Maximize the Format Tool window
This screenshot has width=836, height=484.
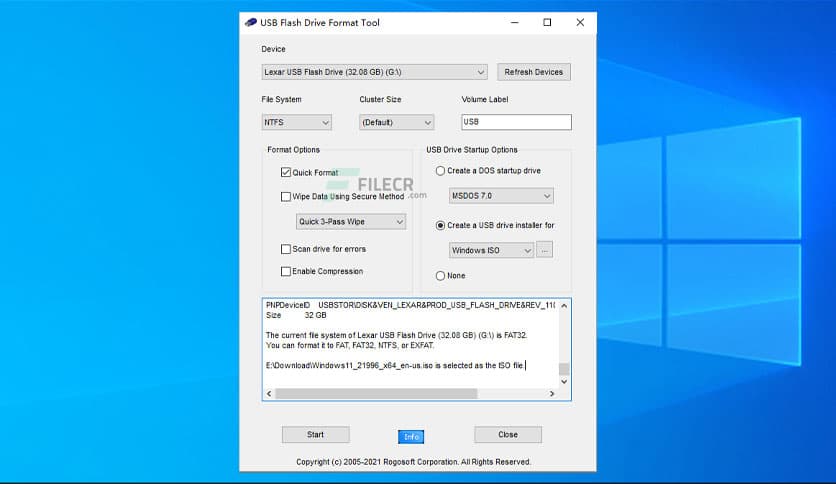547,22
